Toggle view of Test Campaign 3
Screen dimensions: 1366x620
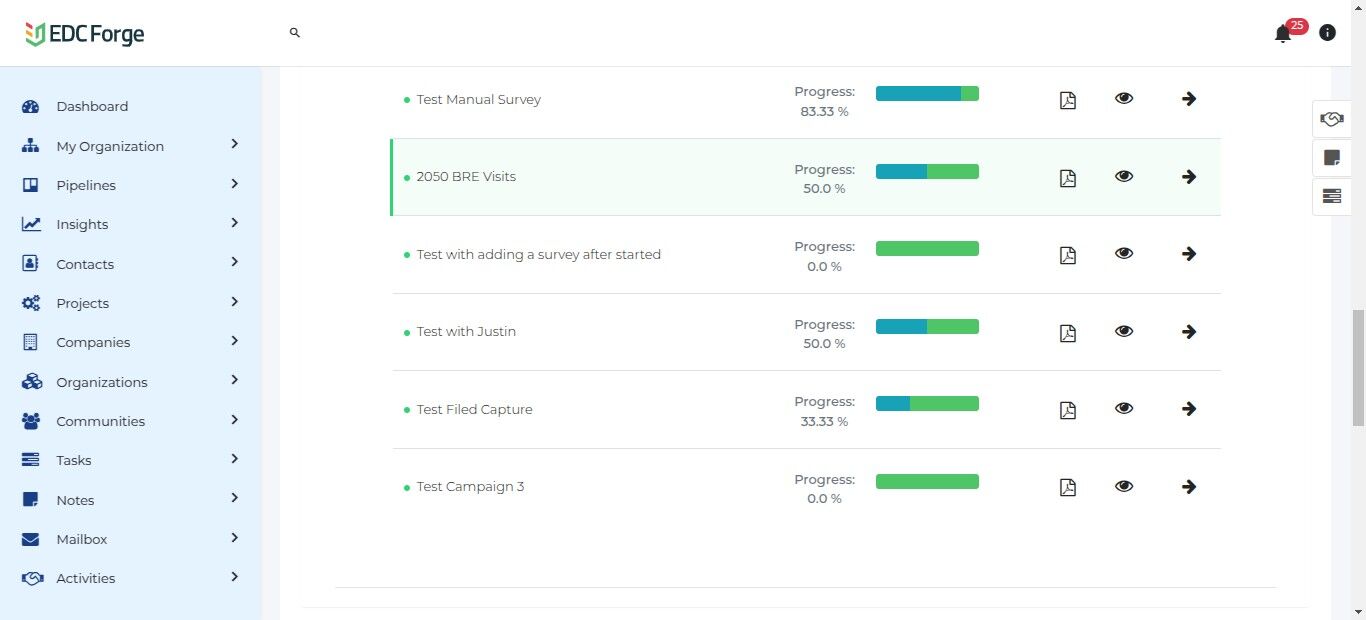(1124, 486)
